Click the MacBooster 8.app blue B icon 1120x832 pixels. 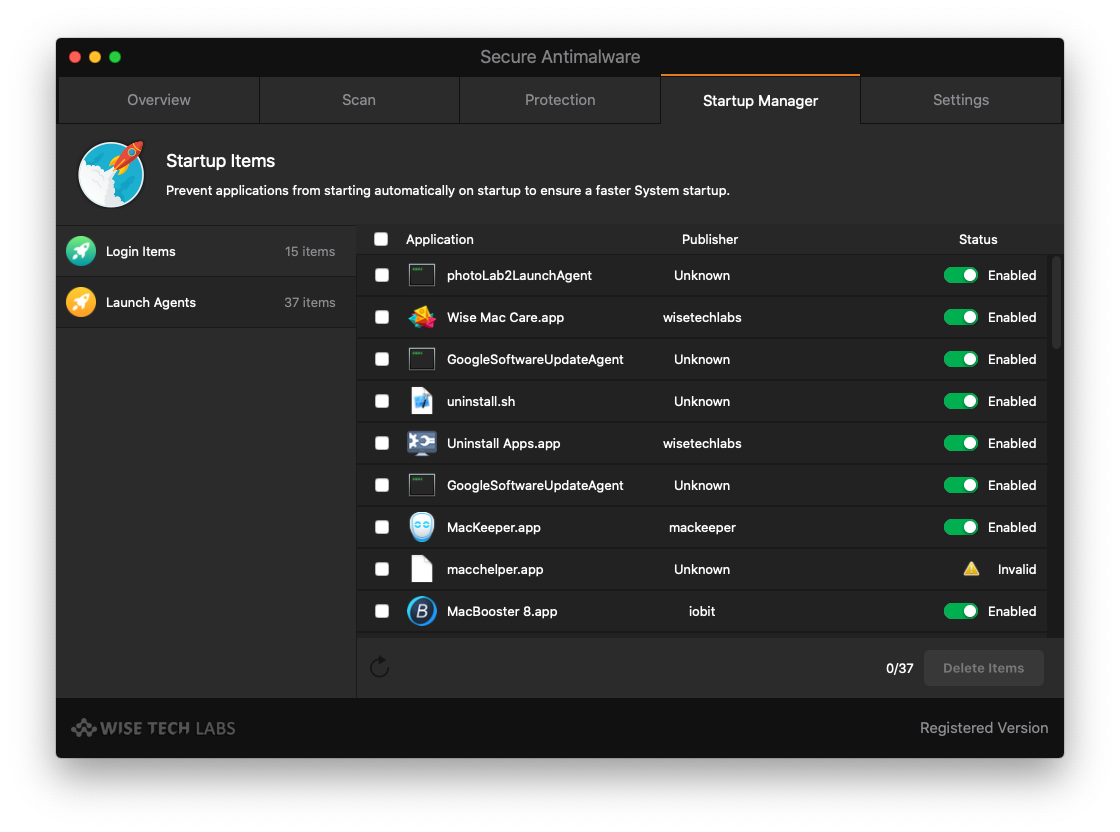(421, 611)
